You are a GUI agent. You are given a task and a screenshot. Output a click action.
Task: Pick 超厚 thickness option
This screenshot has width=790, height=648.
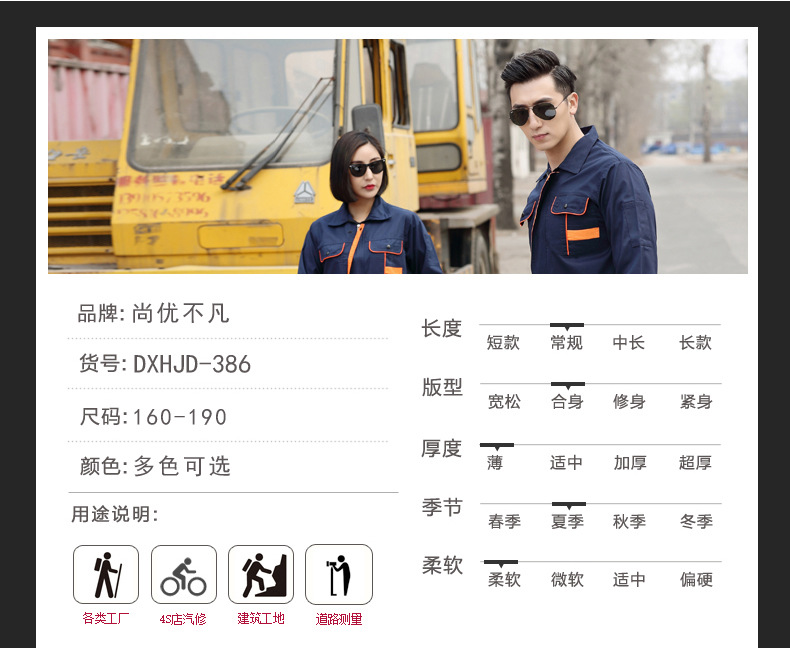coord(695,463)
